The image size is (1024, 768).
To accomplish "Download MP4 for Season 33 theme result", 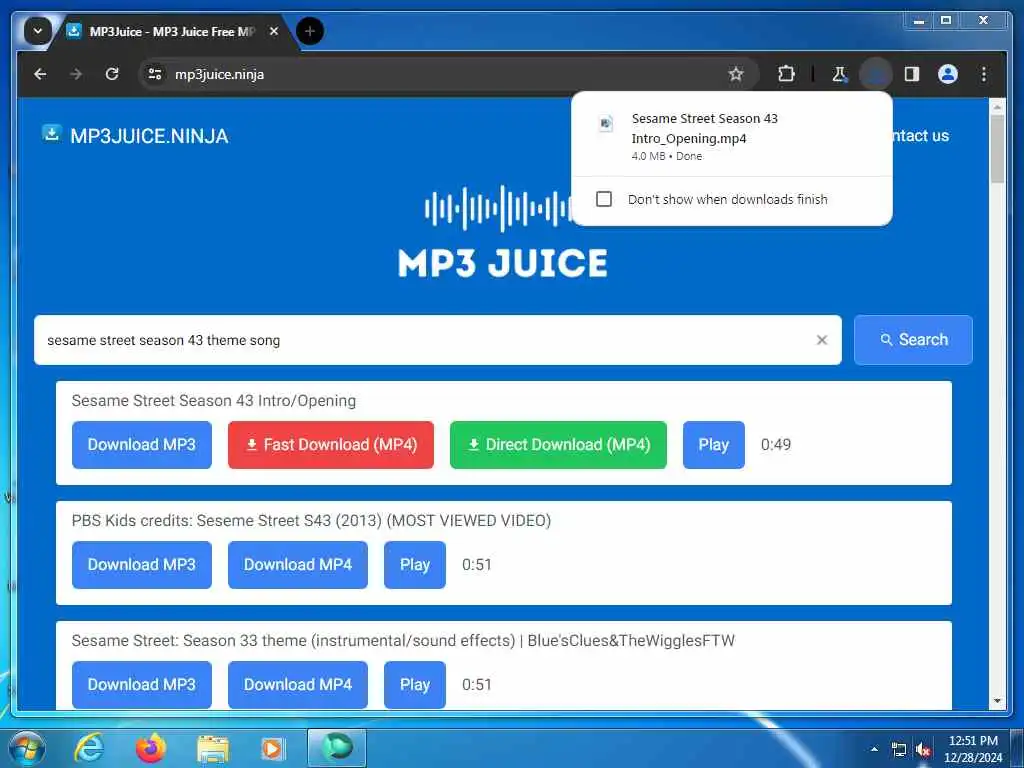I will [x=298, y=684].
